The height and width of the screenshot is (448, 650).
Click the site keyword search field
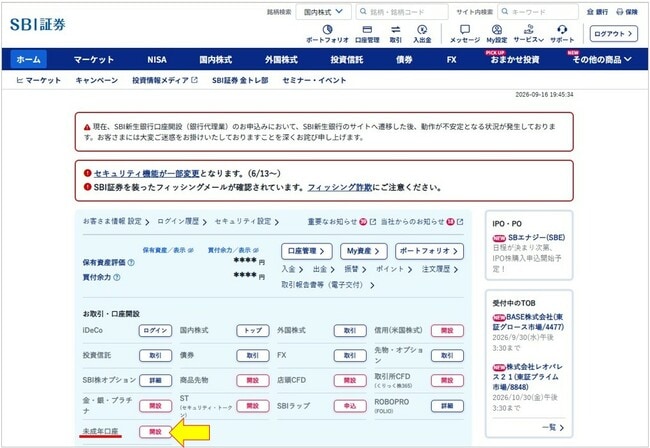point(538,12)
